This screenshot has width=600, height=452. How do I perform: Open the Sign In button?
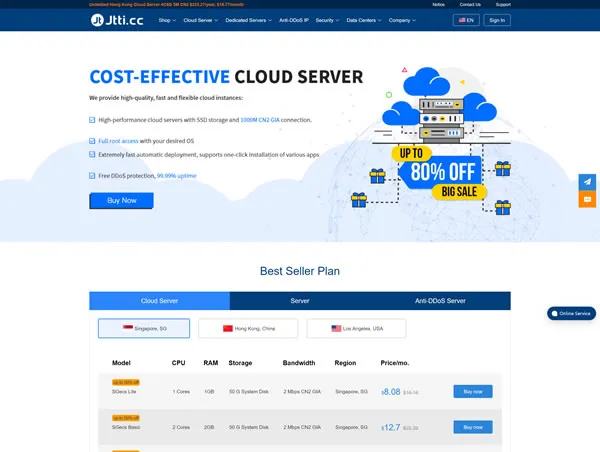point(497,20)
